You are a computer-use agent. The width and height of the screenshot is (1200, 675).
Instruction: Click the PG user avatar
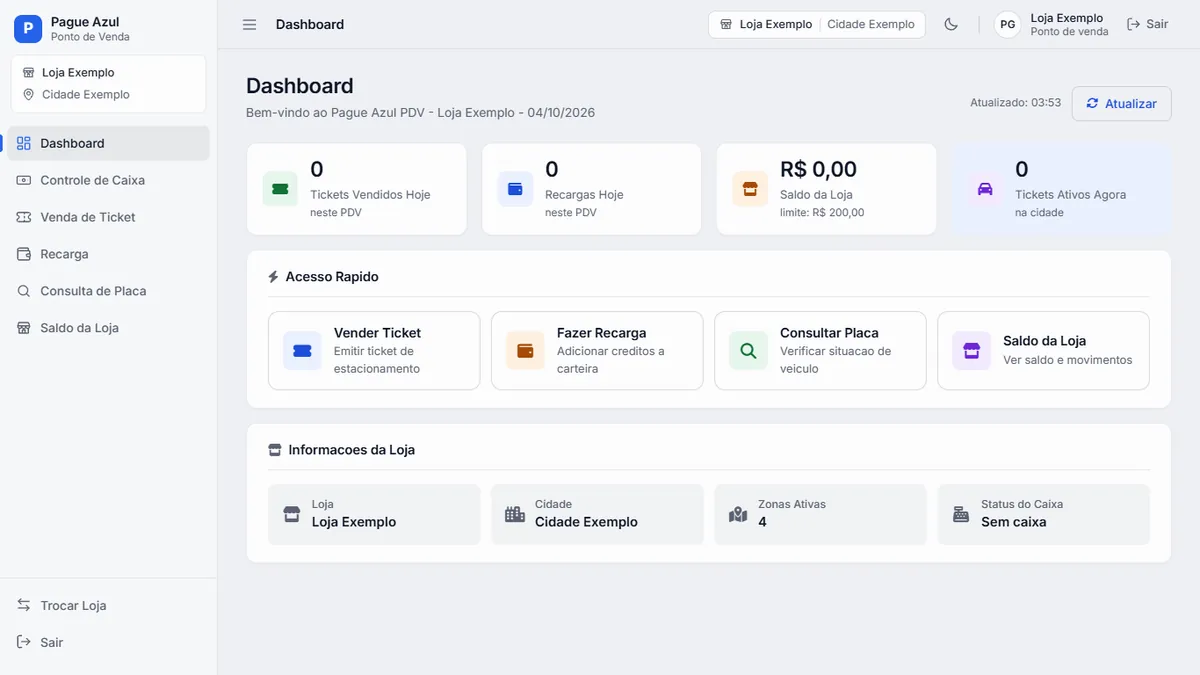pyautogui.click(x=1008, y=24)
